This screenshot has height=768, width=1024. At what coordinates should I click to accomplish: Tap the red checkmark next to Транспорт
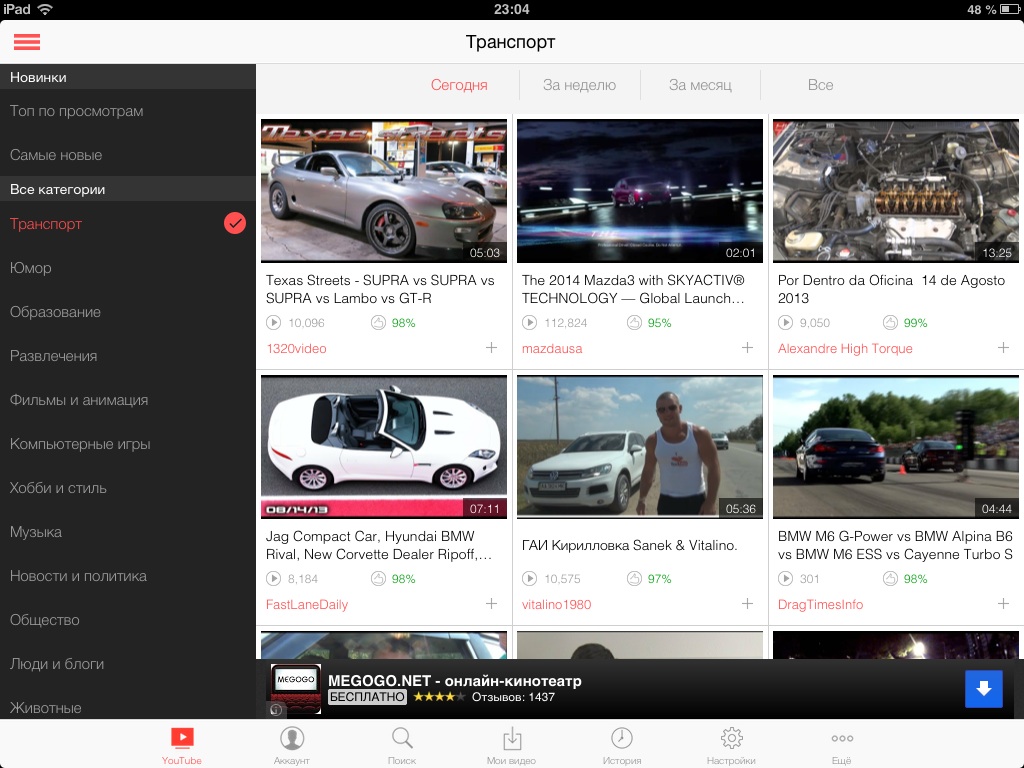click(235, 223)
